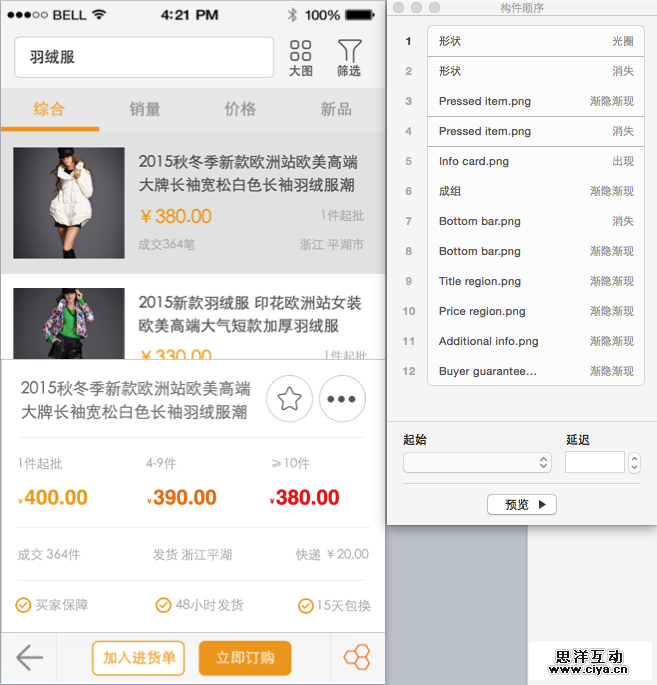Select row 3 Pressed item.png 渐隐渐现
The image size is (657, 685).
tap(536, 101)
